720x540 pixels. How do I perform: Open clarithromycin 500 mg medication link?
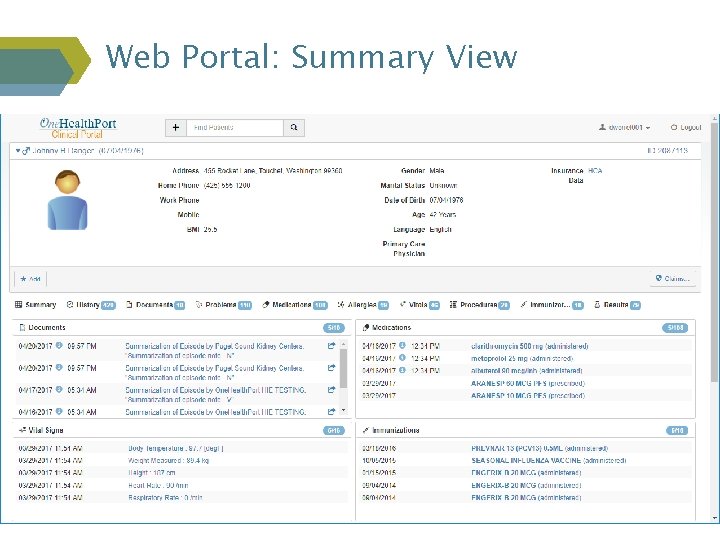point(529,346)
